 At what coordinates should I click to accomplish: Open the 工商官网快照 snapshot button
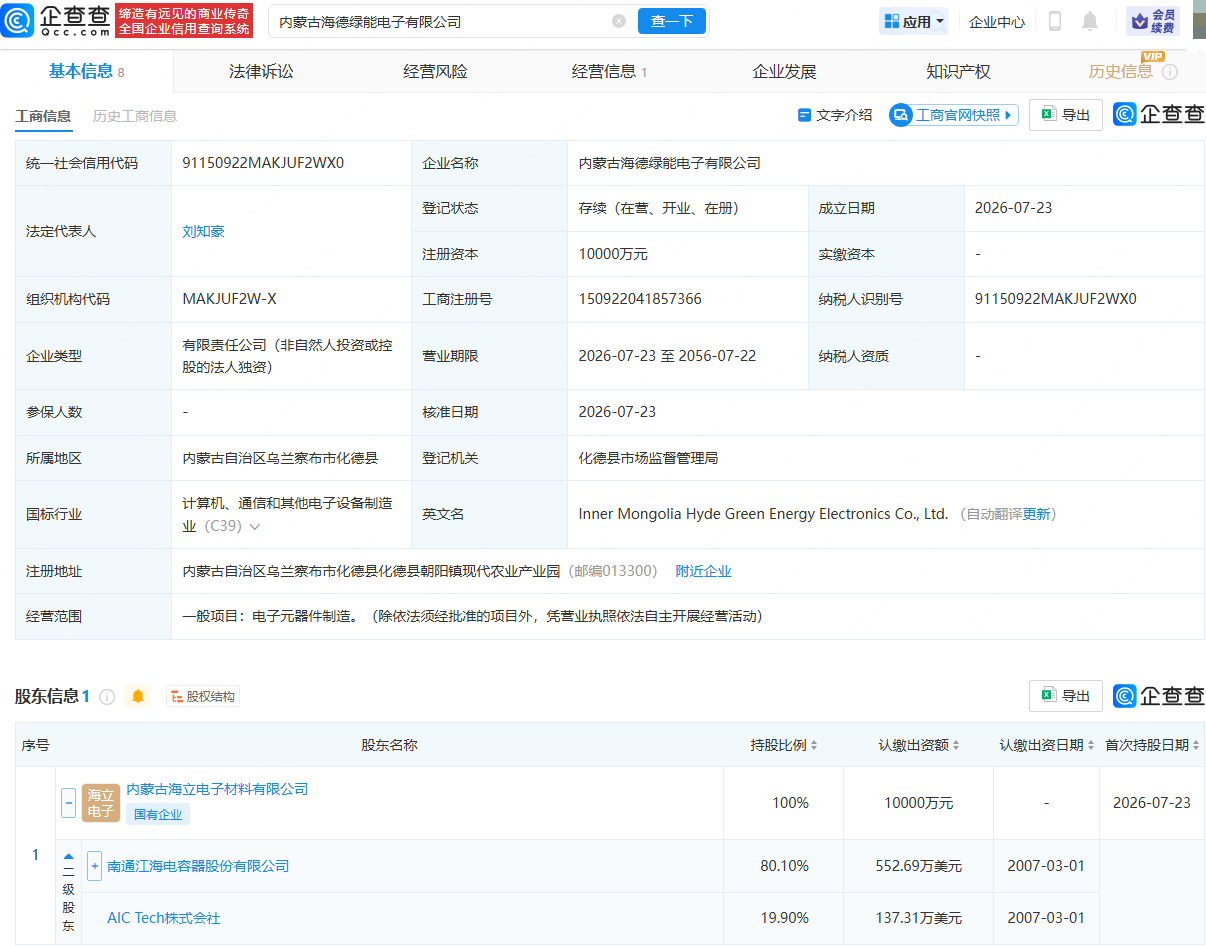pos(954,115)
